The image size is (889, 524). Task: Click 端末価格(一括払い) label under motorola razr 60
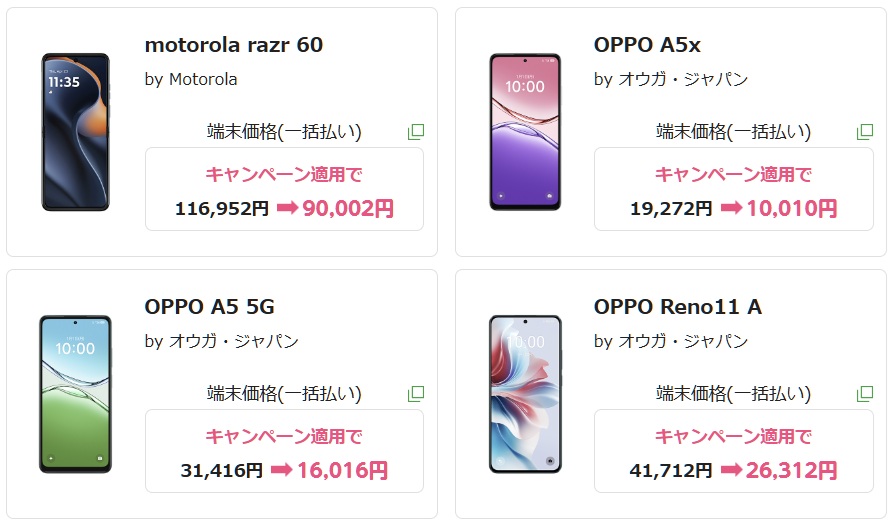pos(284,132)
